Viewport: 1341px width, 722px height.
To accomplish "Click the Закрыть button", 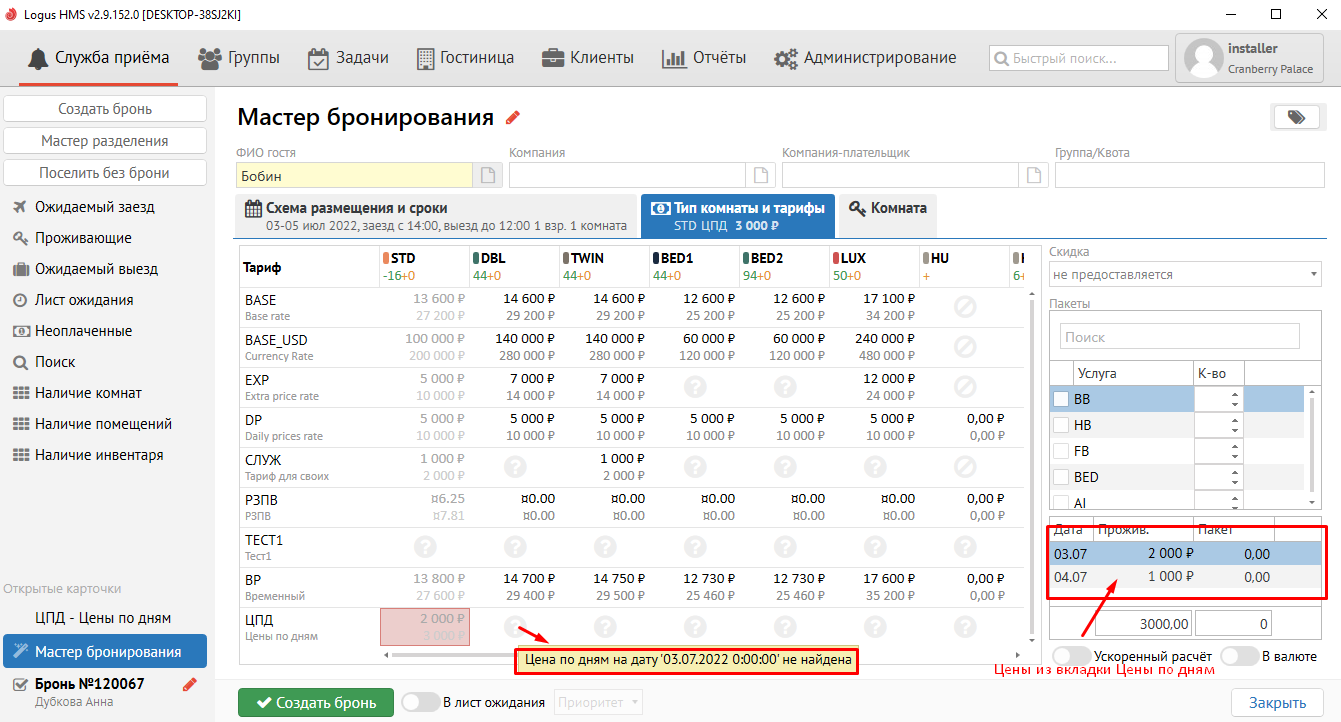I will click(1277, 702).
